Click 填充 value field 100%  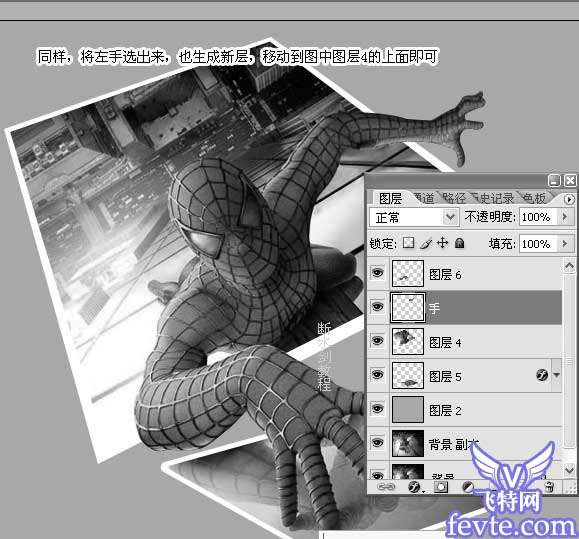point(539,244)
